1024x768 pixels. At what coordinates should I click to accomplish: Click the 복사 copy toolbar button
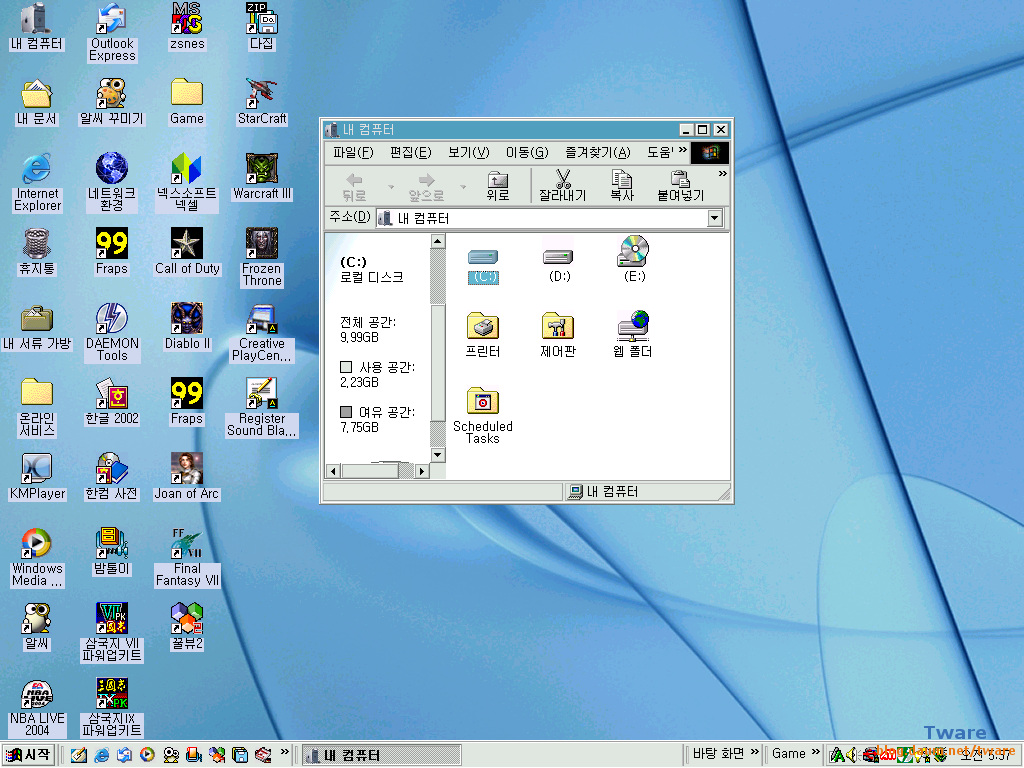point(621,187)
